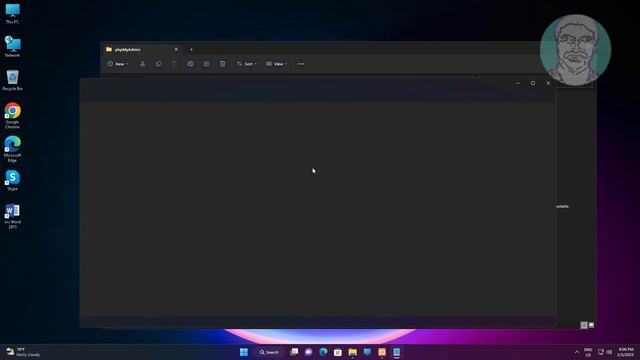Select the Network desktop icon
The image size is (640, 360).
[12, 46]
